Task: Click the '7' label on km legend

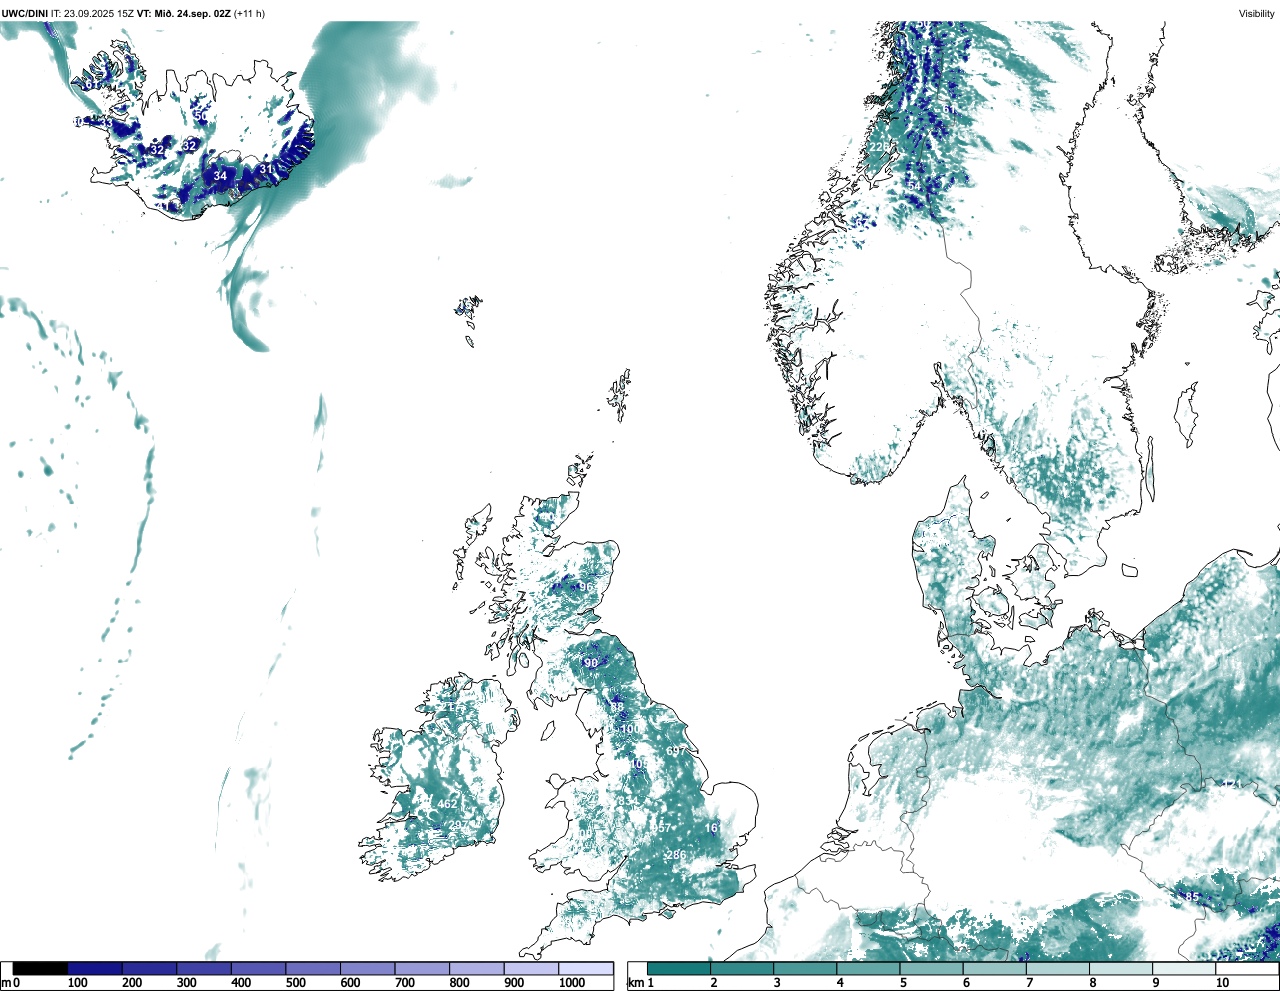Action: click(x=1029, y=983)
